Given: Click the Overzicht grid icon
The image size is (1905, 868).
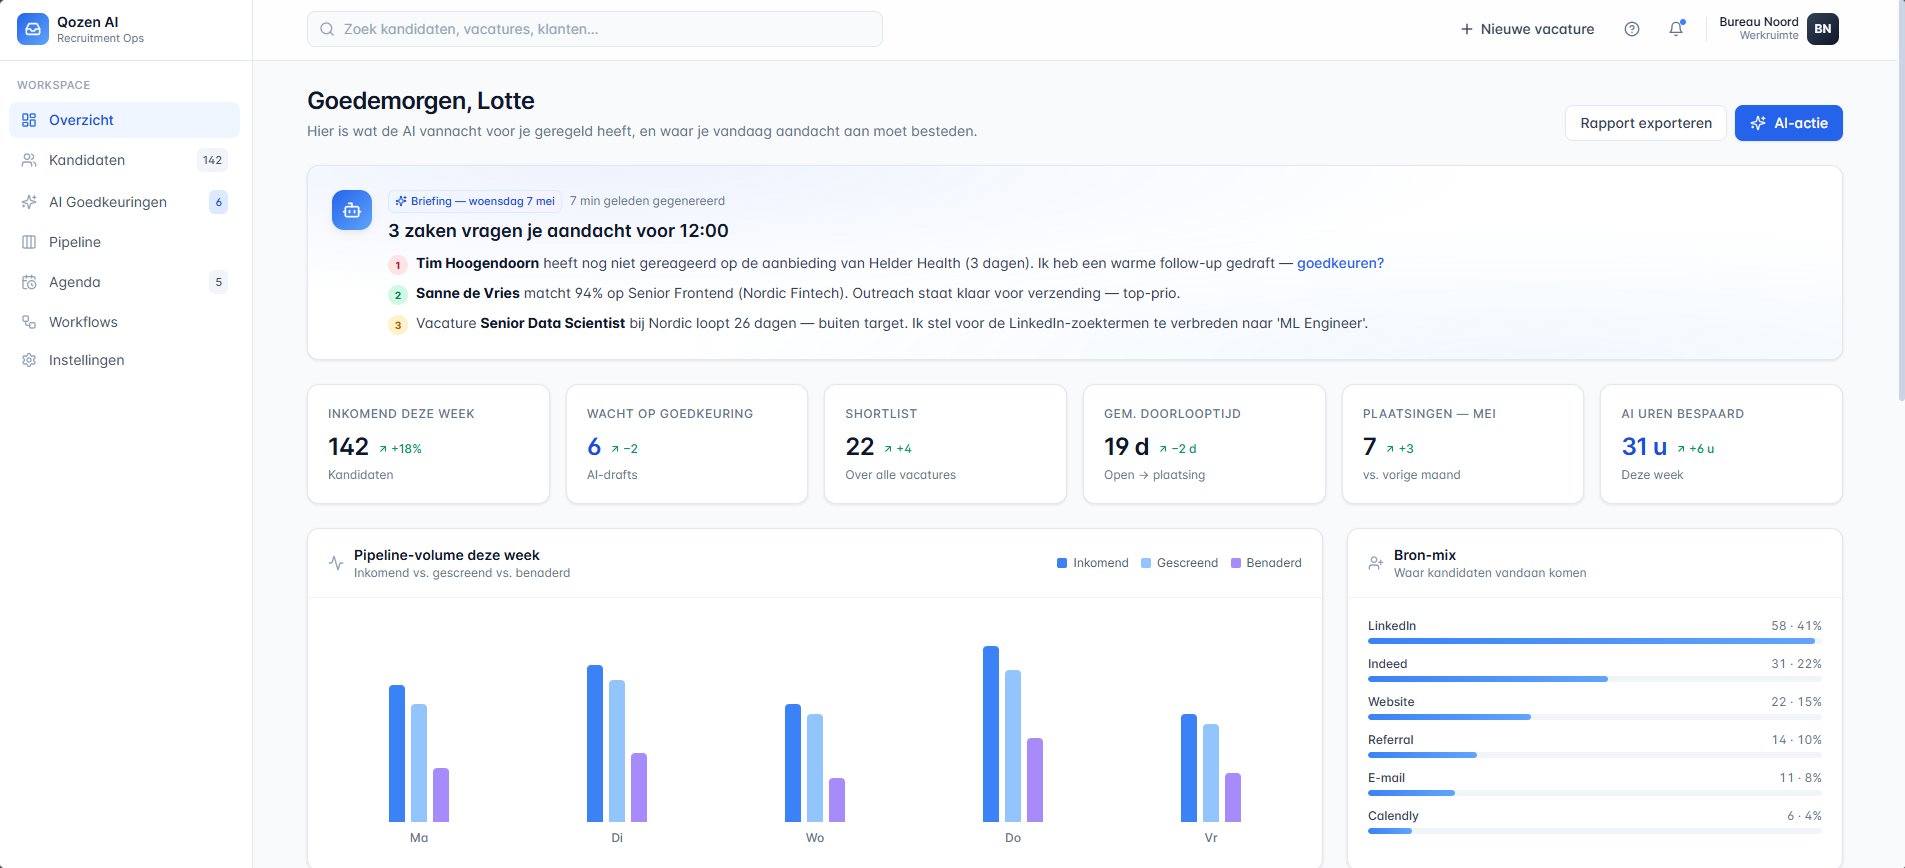Looking at the screenshot, I should pos(29,120).
